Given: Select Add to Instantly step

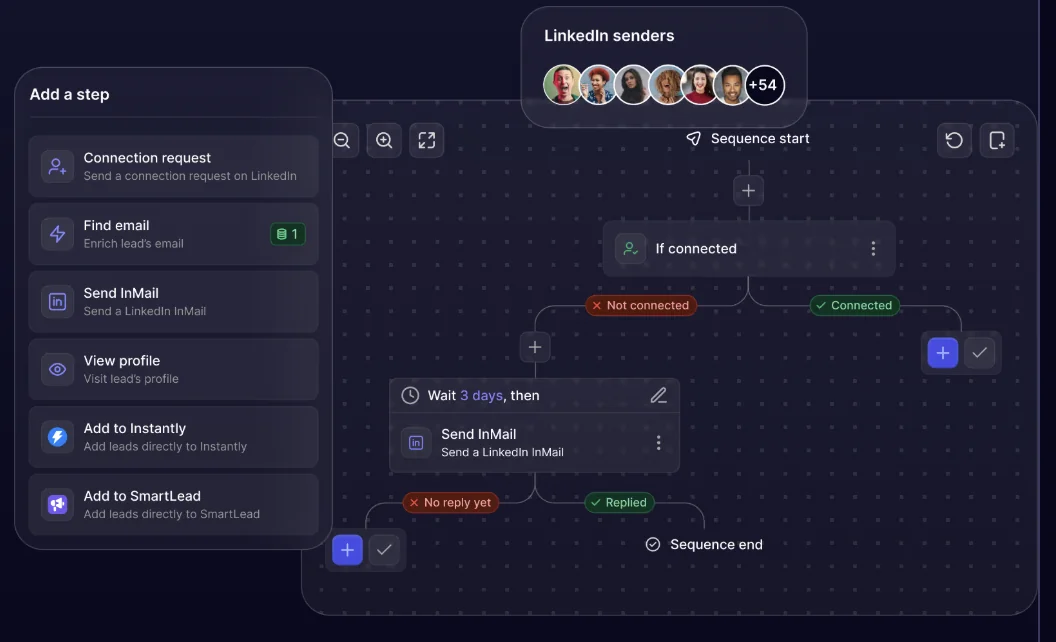Looking at the screenshot, I should click(x=173, y=437).
